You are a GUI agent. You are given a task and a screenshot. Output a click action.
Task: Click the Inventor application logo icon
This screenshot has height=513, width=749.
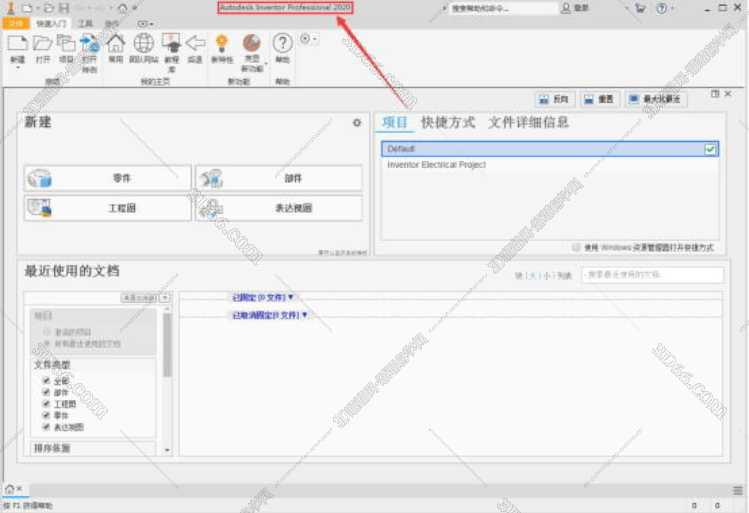coord(11,8)
